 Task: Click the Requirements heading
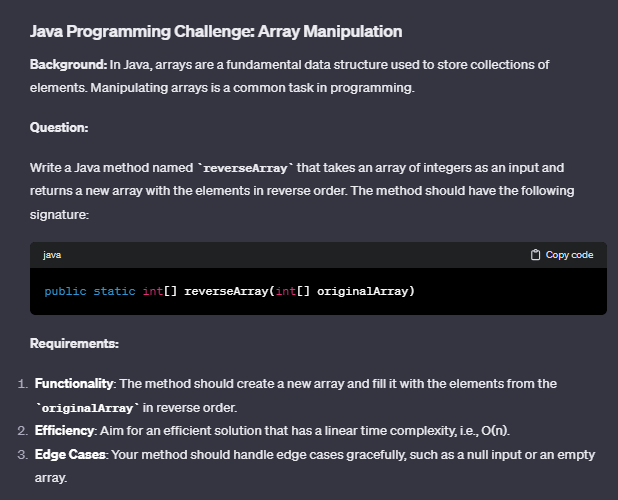pos(74,344)
